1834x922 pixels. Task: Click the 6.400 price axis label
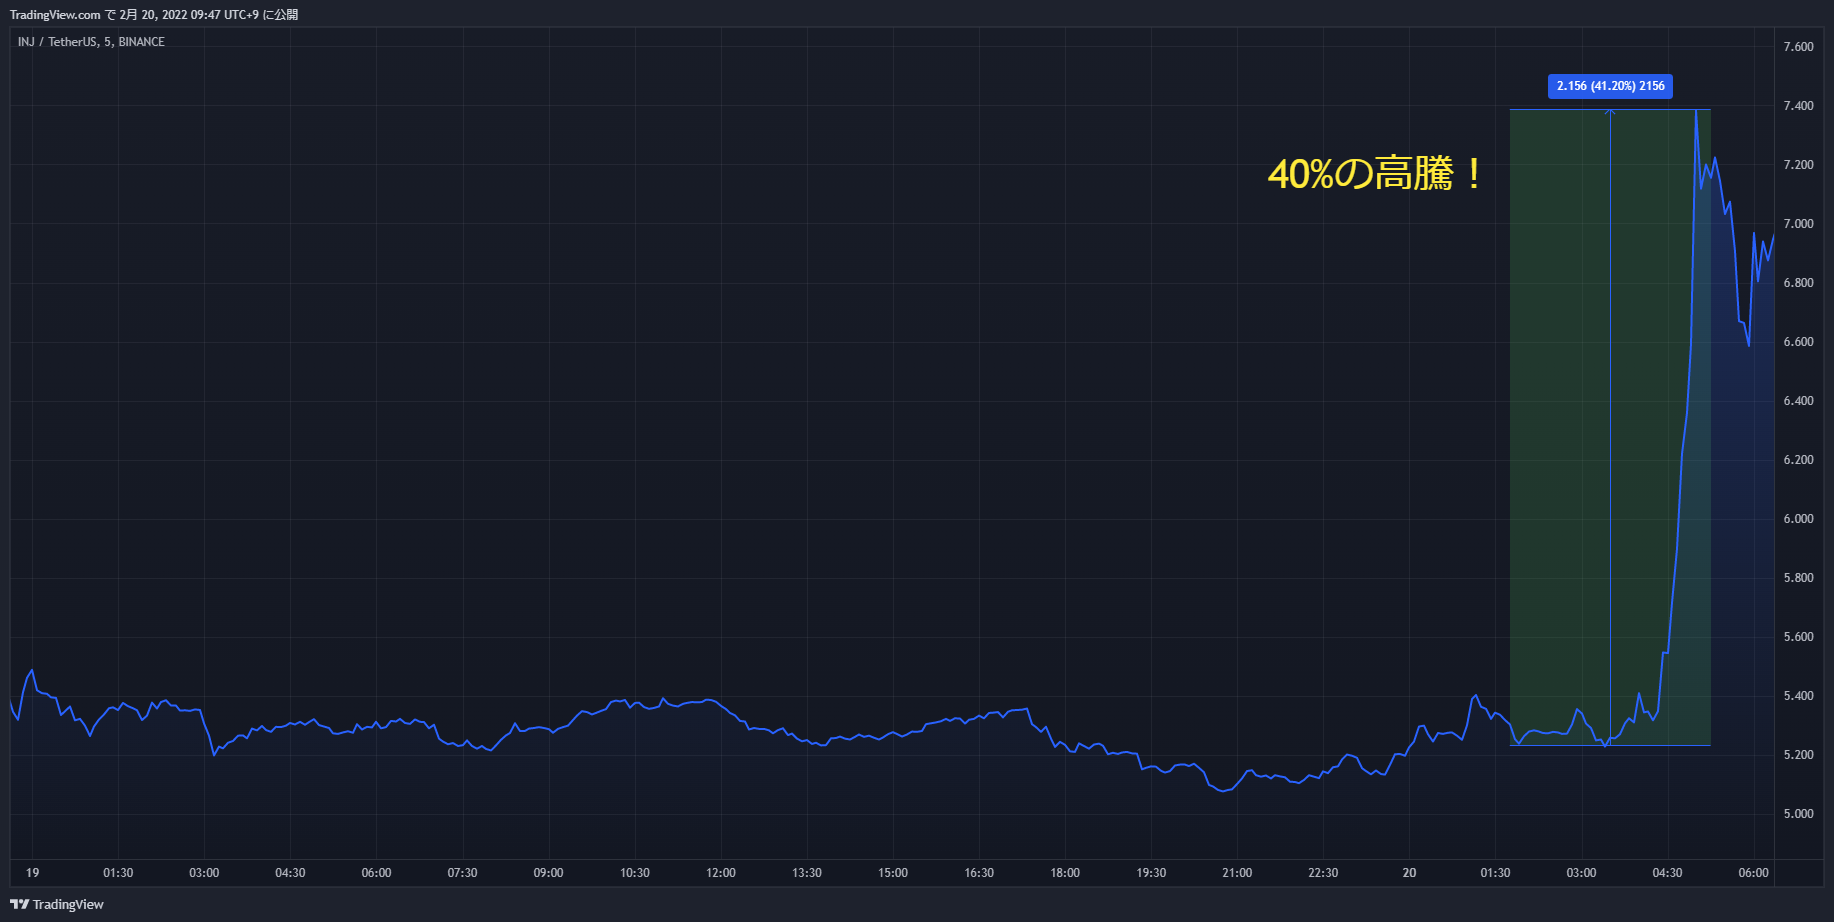tap(1798, 401)
